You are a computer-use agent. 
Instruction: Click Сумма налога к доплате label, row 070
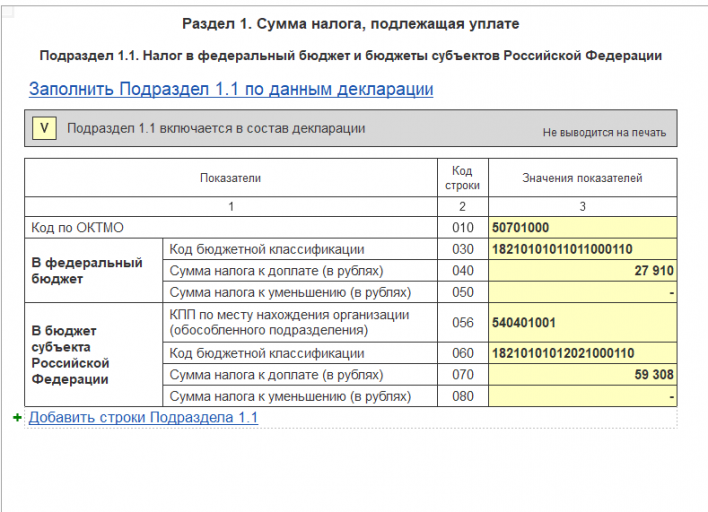coord(276,375)
